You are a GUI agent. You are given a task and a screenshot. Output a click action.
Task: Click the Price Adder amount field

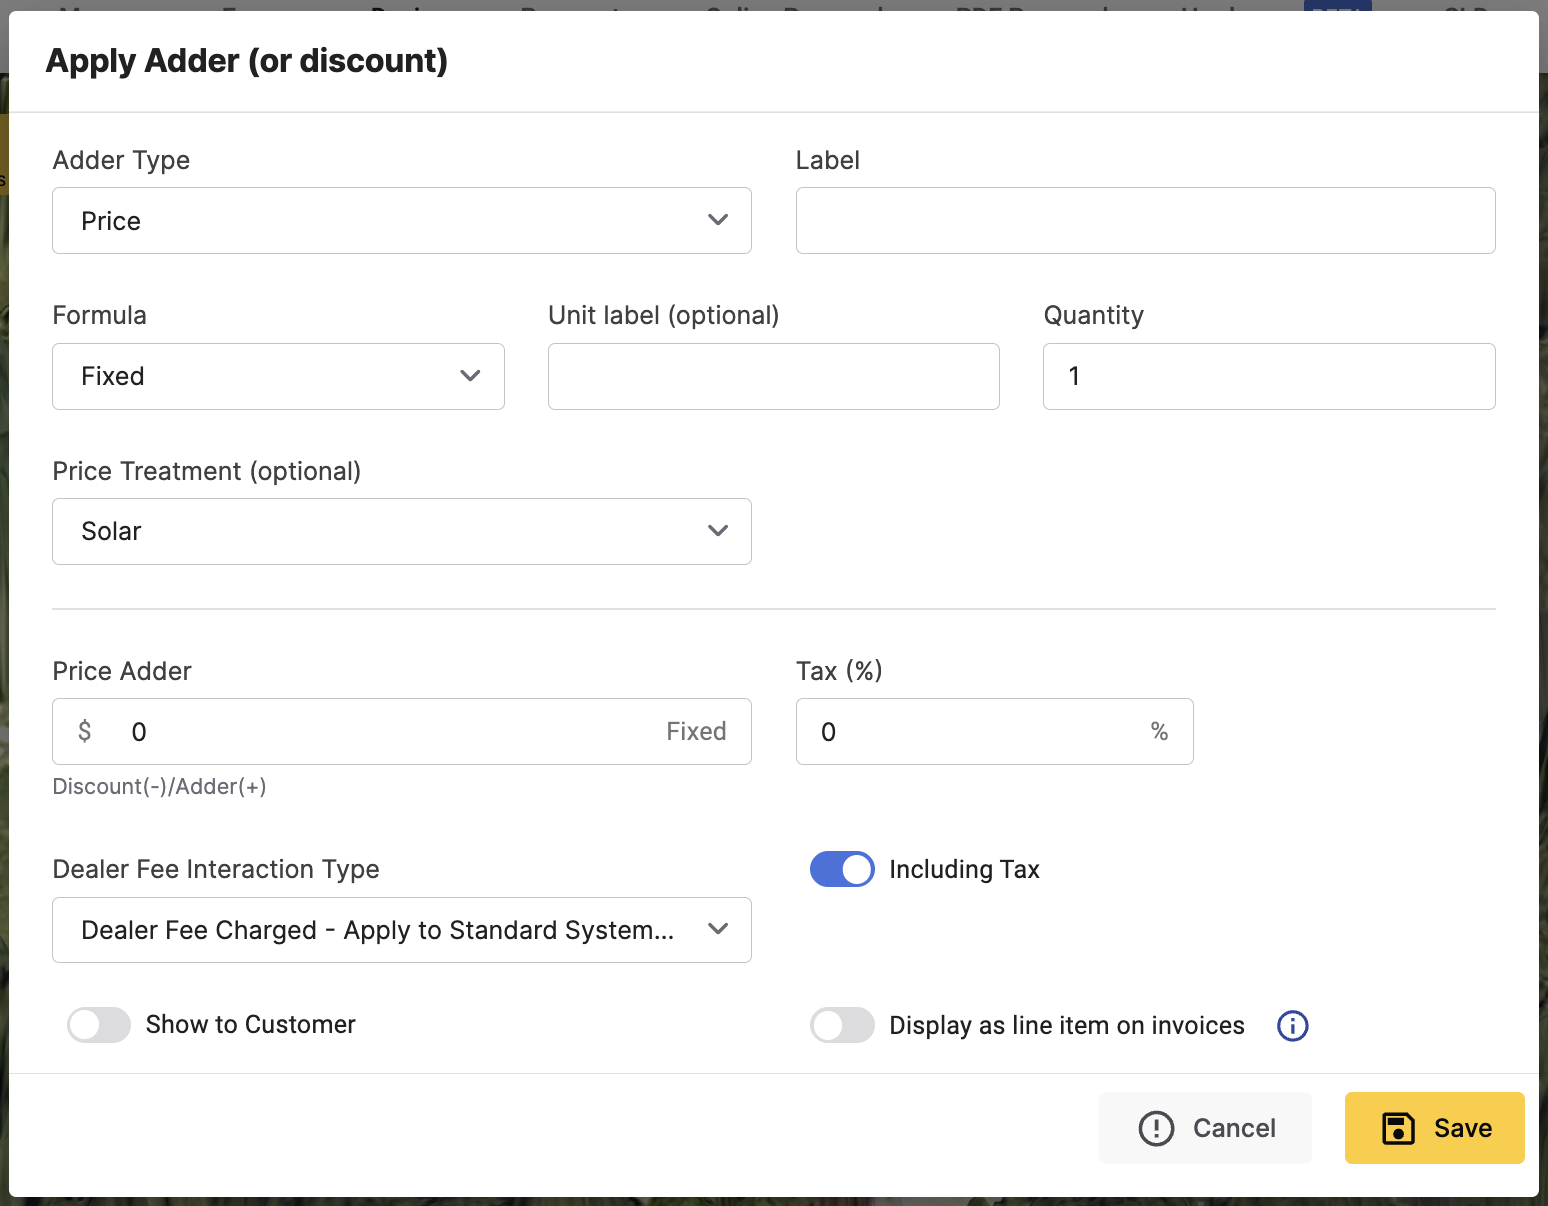pyautogui.click(x=402, y=732)
